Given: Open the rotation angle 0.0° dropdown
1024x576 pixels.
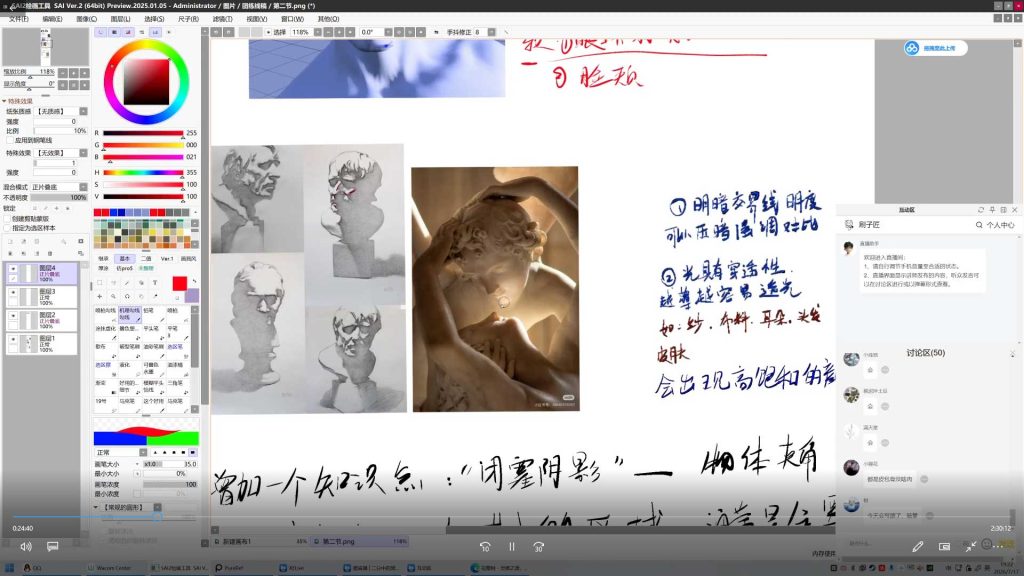Looking at the screenshot, I should click(388, 31).
